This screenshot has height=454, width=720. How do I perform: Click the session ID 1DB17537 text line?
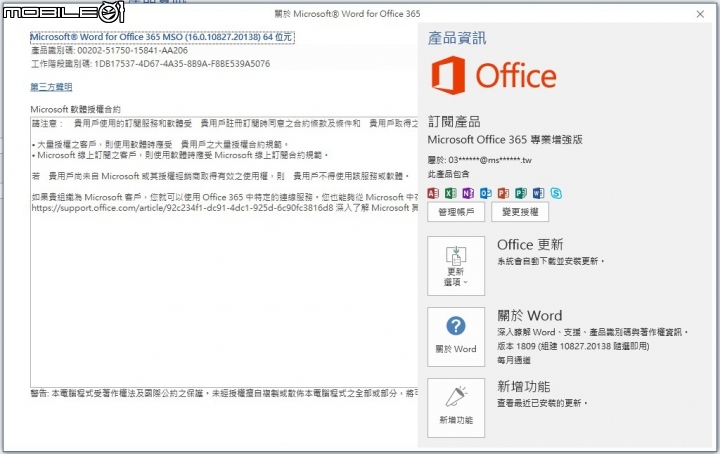(150, 64)
